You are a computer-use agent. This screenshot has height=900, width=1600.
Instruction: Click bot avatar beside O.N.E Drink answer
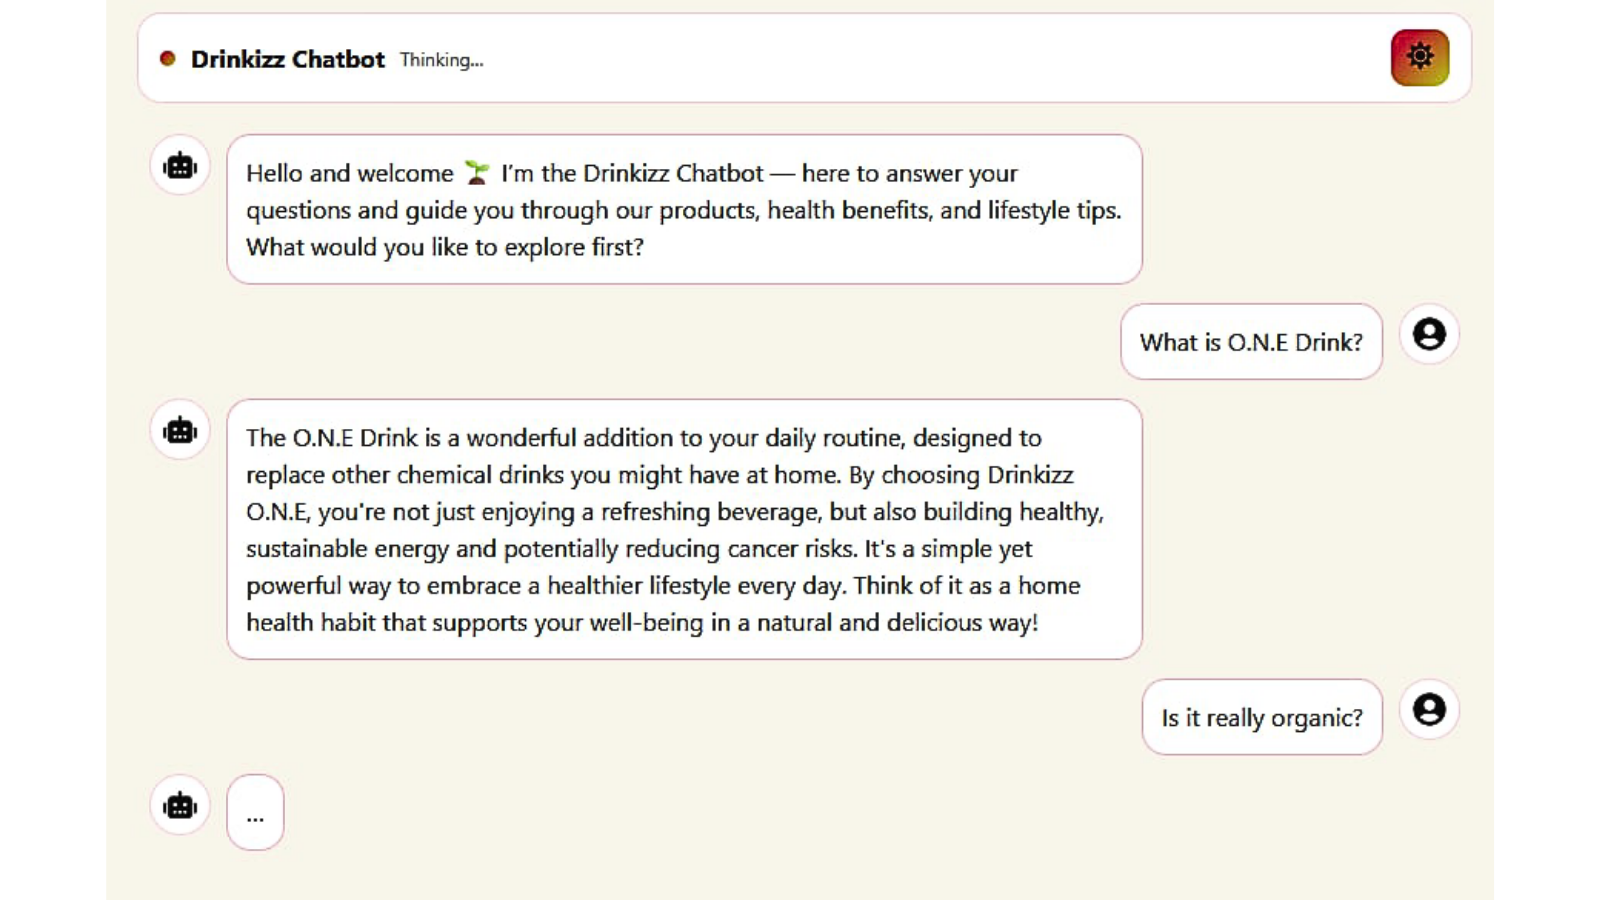coord(180,431)
